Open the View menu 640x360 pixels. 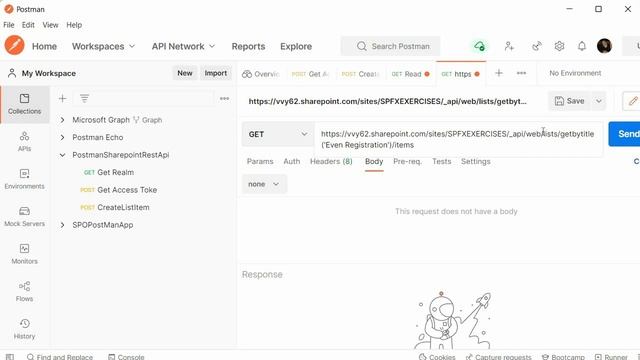[50, 25]
